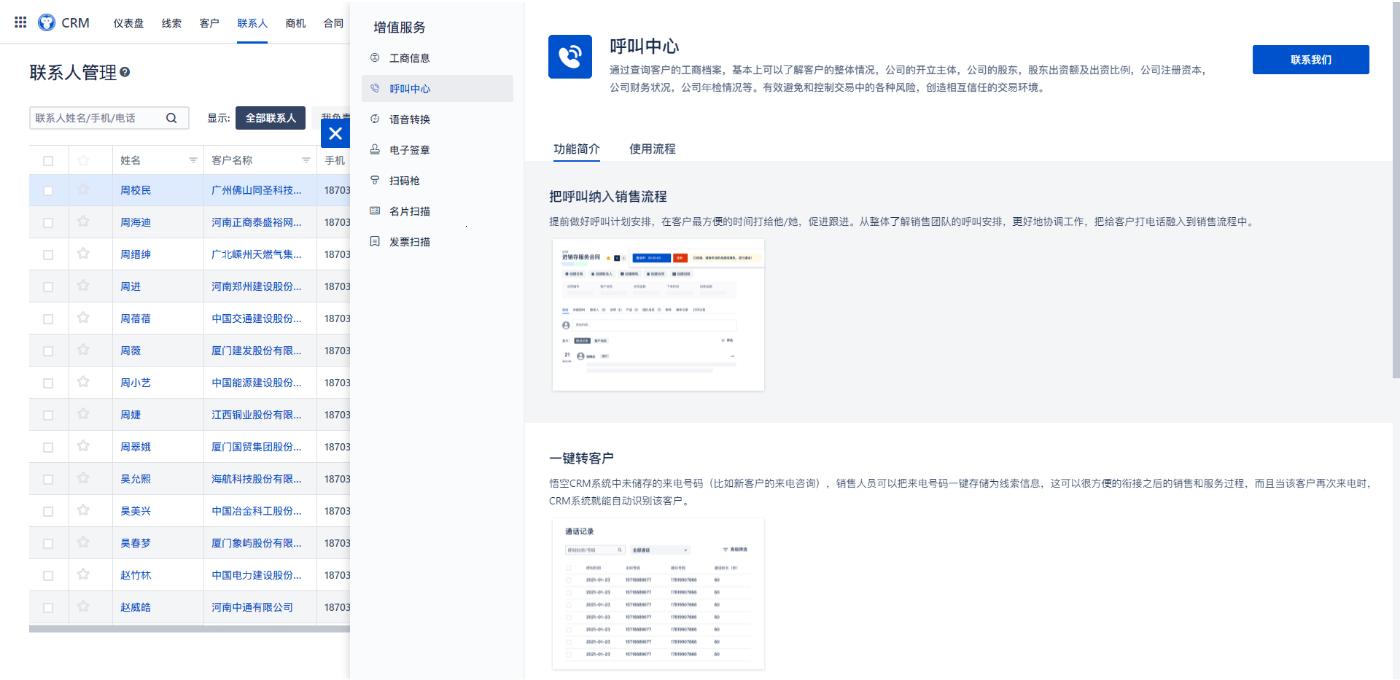This screenshot has height=680, width=1400.
Task: Open customer link 河南正商泰盛裕网...
Action: pos(256,222)
